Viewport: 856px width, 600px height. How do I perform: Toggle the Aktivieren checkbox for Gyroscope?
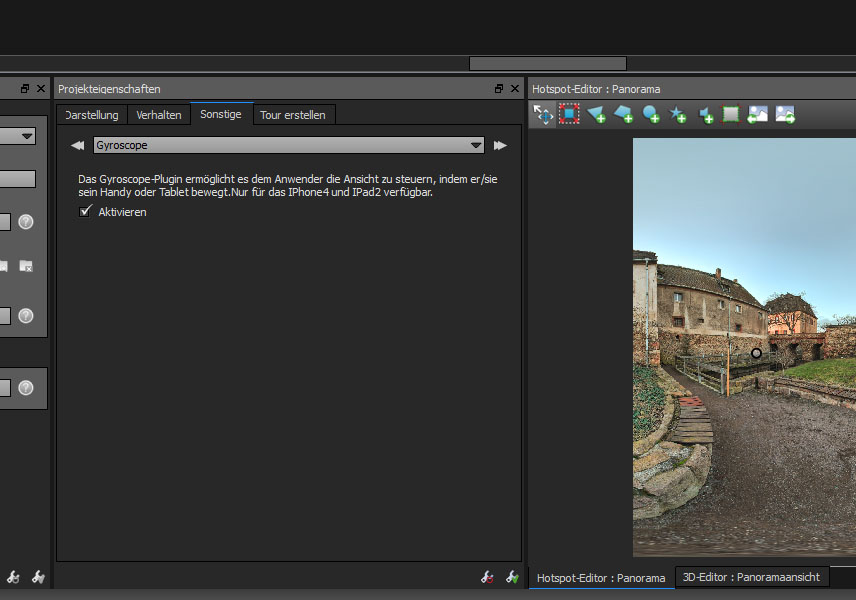(x=86, y=211)
